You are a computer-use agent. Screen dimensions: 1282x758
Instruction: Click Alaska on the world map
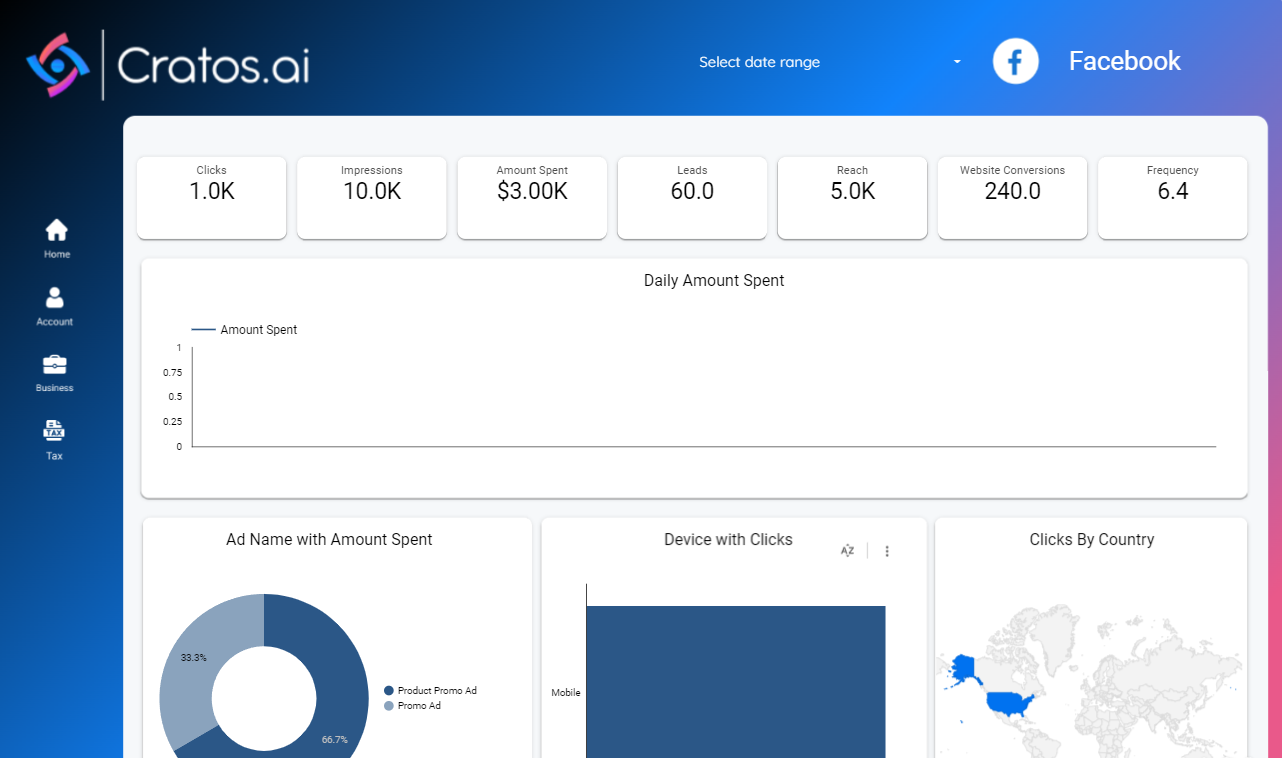click(x=962, y=670)
